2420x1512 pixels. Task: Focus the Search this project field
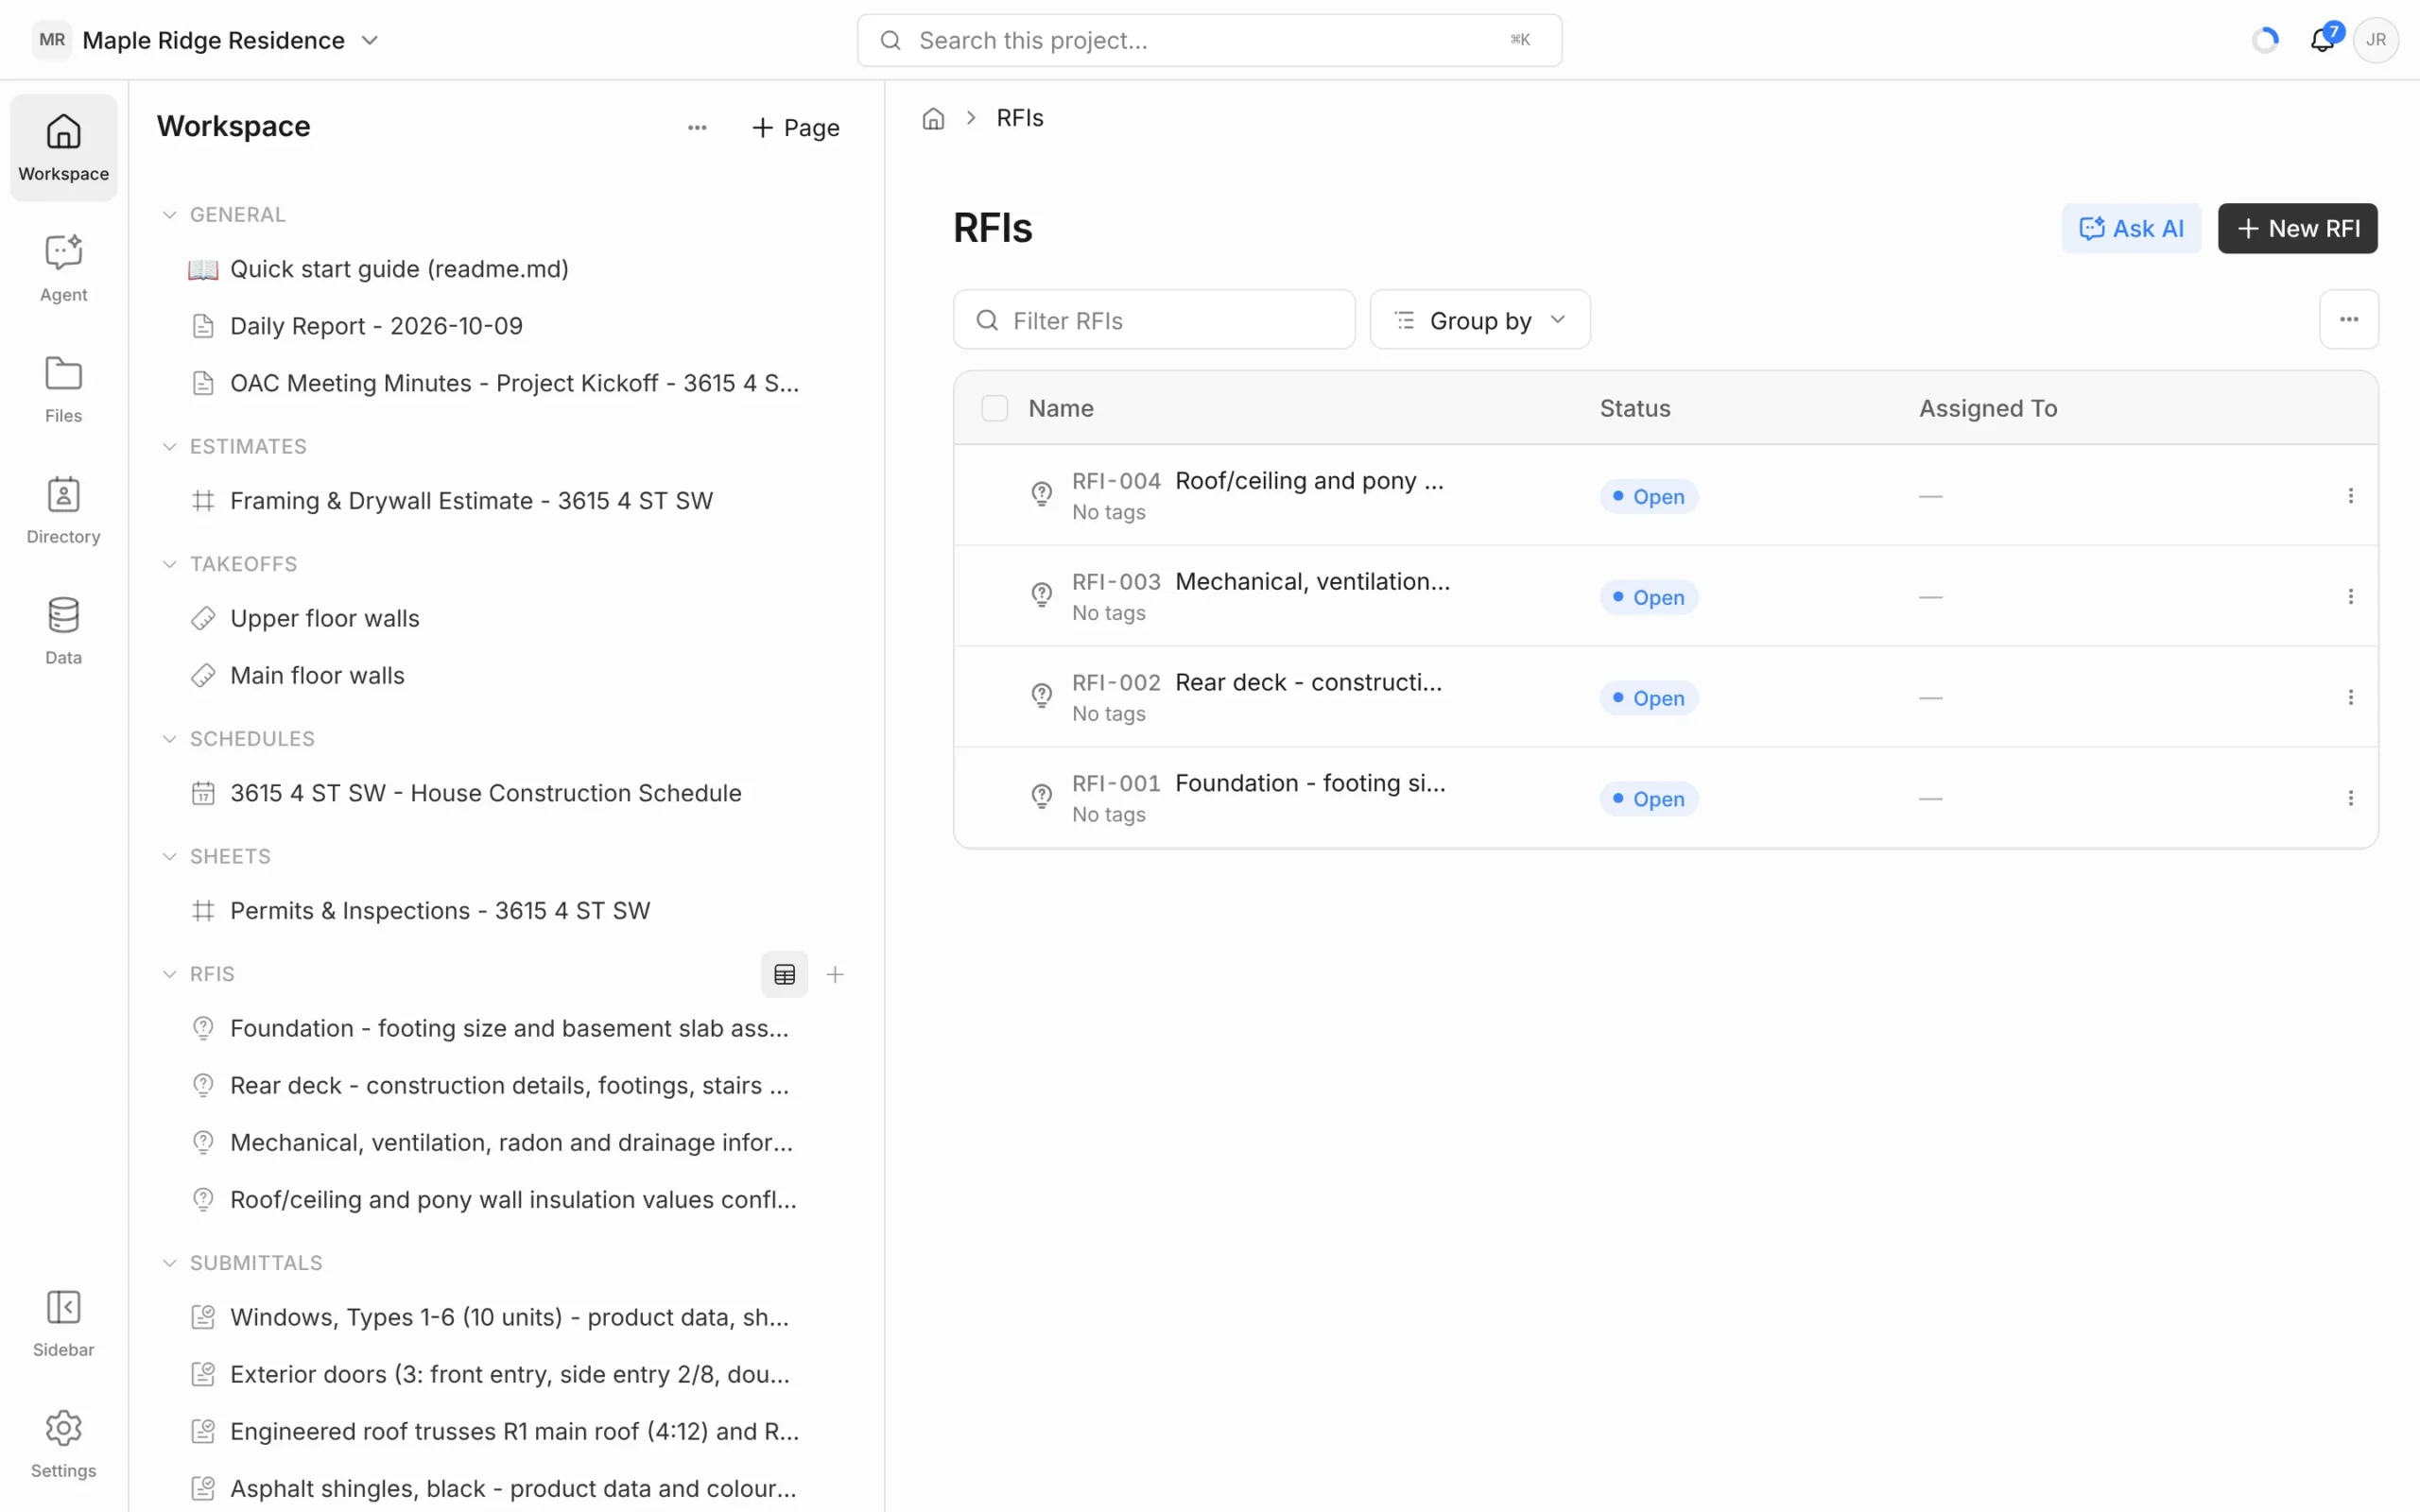pyautogui.click(x=1209, y=40)
